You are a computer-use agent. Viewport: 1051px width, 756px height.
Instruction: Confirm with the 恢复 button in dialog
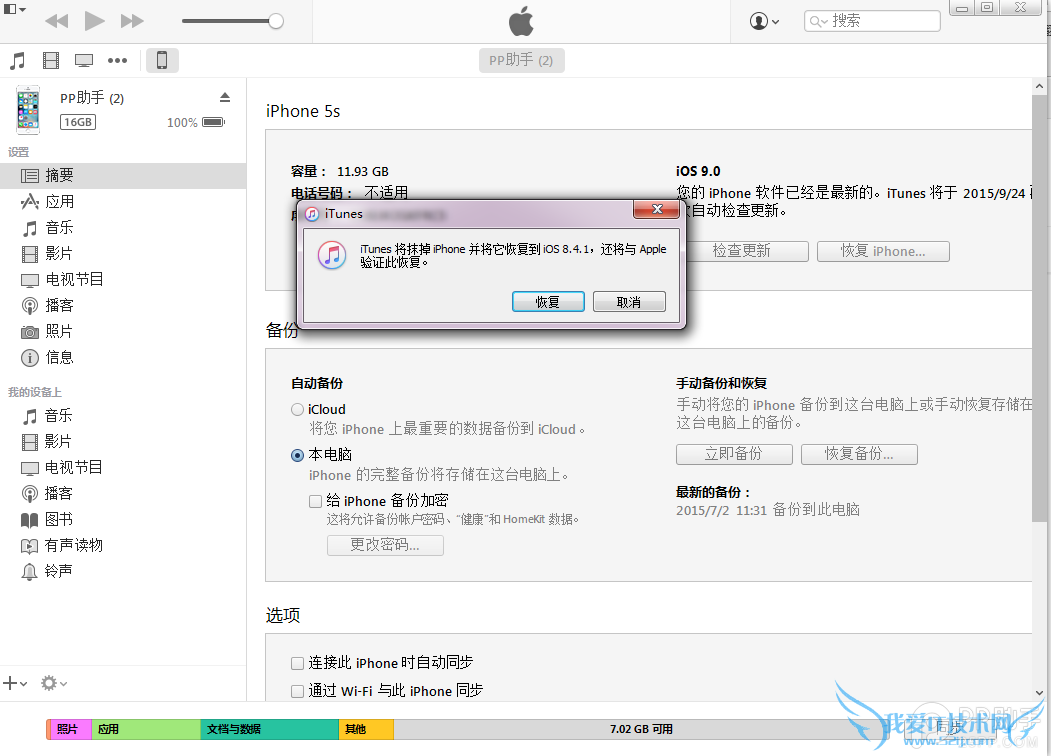pyautogui.click(x=547, y=302)
